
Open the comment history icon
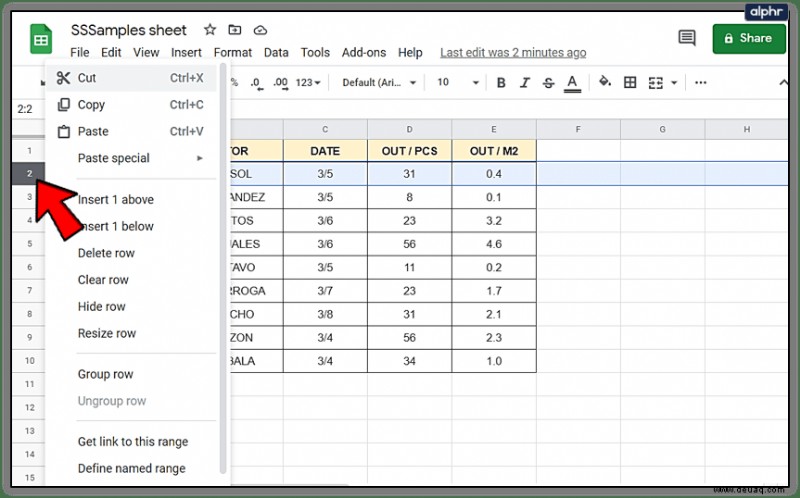tap(687, 38)
